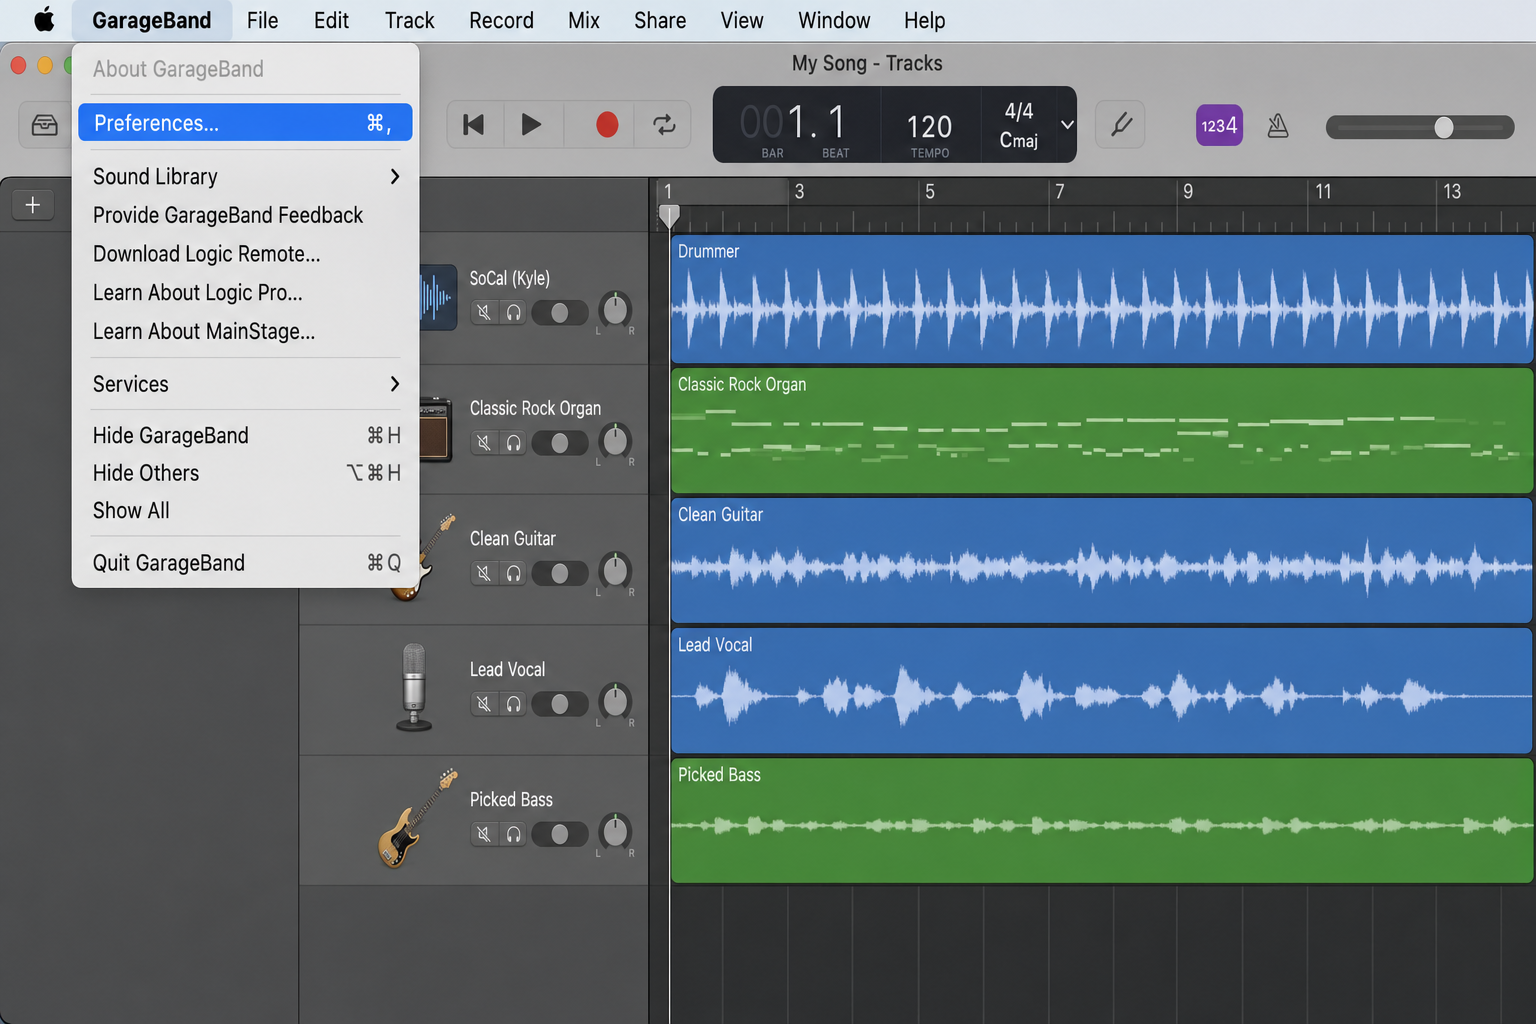Solo the SoCal (Kyle) track
The height and width of the screenshot is (1024, 1536).
coord(513,313)
